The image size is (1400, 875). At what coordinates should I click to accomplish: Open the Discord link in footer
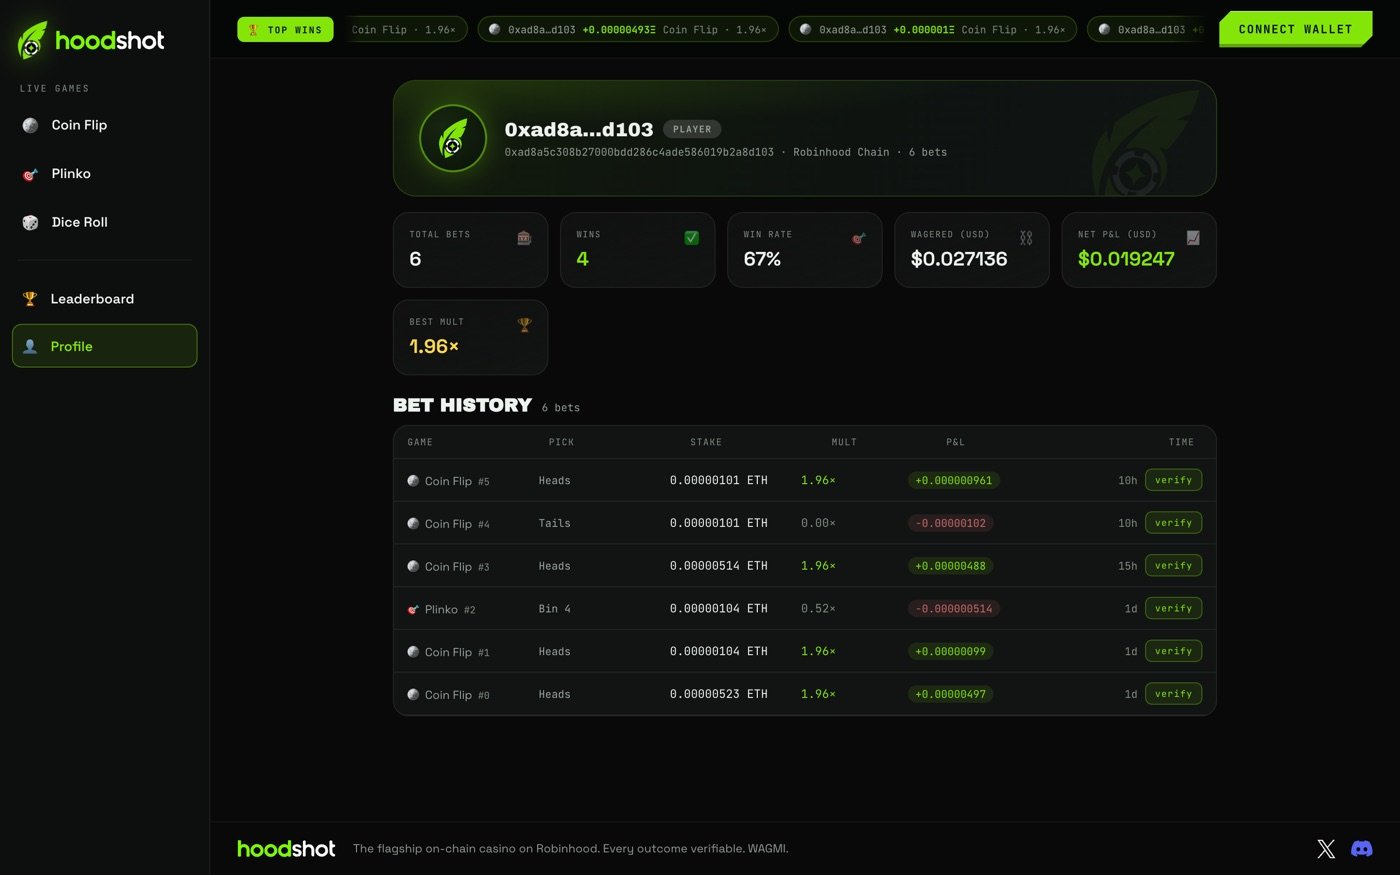(1362, 849)
